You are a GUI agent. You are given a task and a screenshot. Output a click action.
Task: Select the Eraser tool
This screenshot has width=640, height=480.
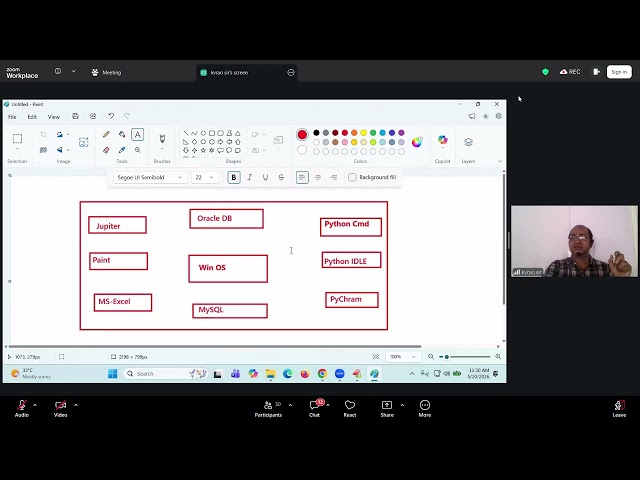point(106,150)
